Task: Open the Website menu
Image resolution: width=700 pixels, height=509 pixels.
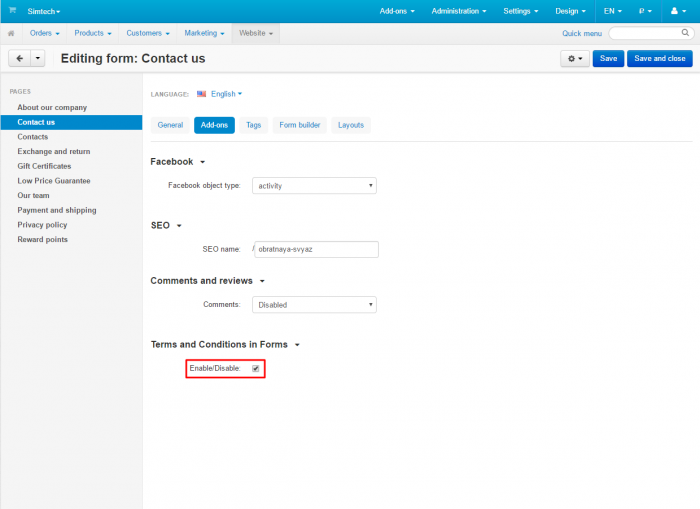Action: click(x=256, y=33)
